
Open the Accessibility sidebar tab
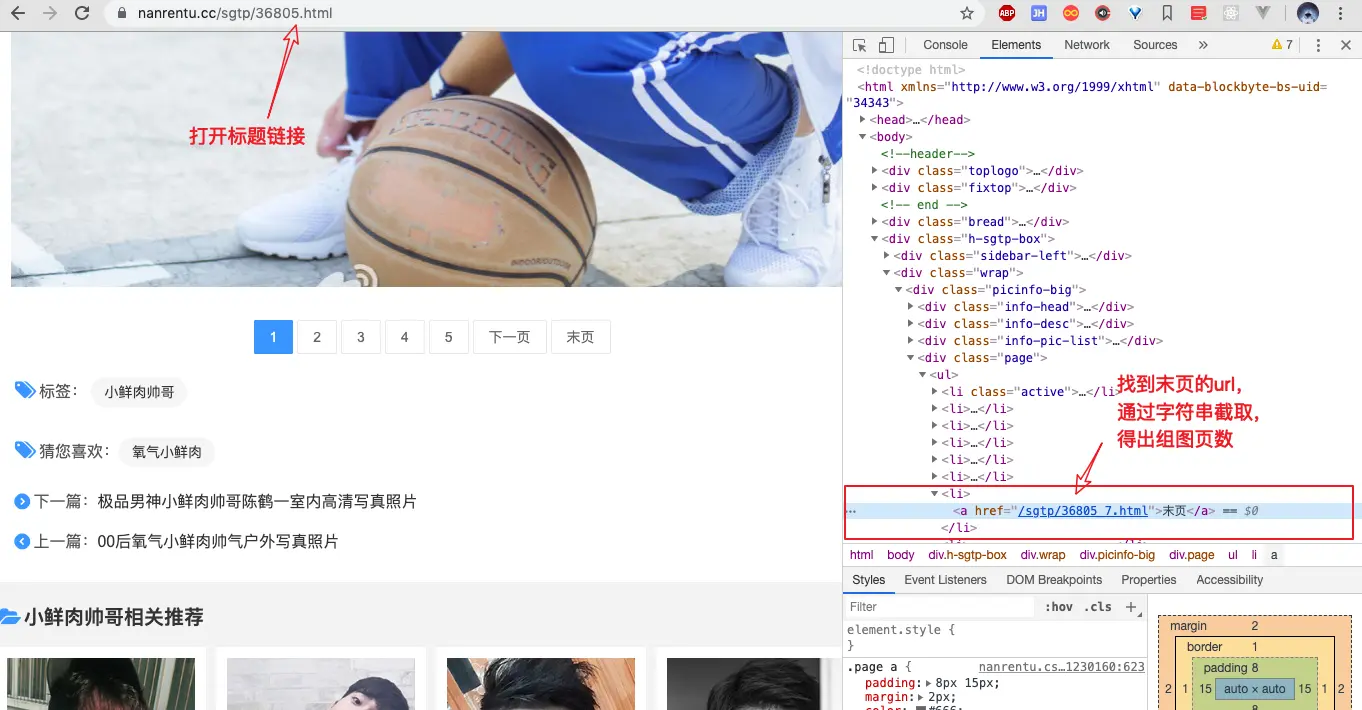point(1229,580)
